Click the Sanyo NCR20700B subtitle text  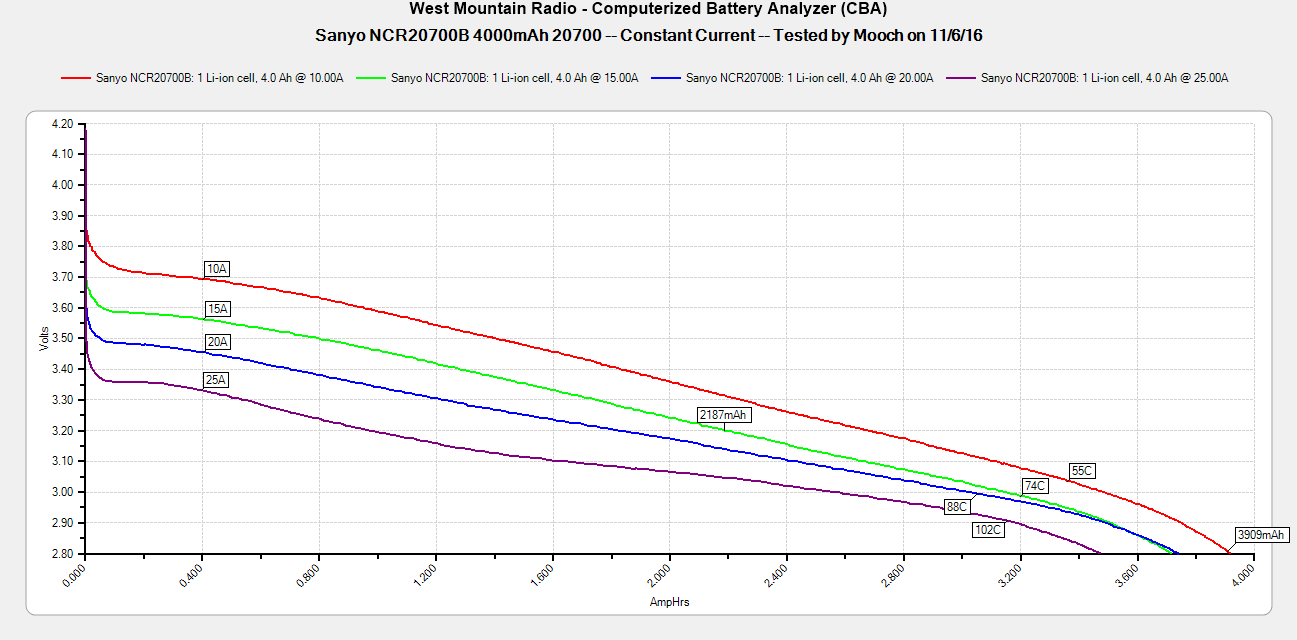point(648,35)
